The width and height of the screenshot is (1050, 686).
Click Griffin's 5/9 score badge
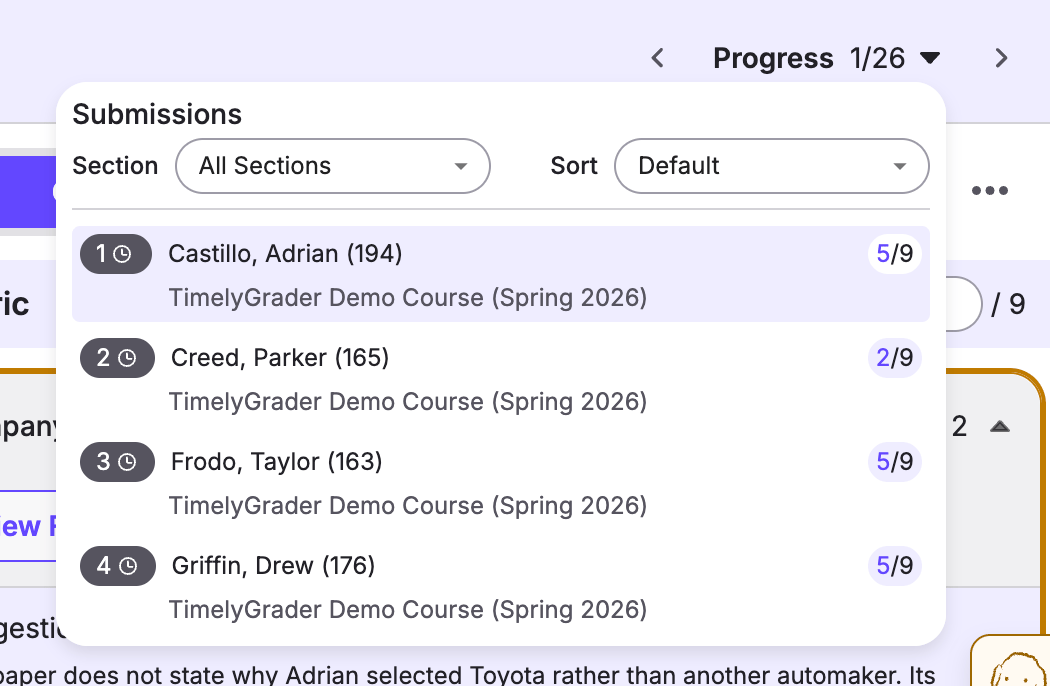pos(895,565)
